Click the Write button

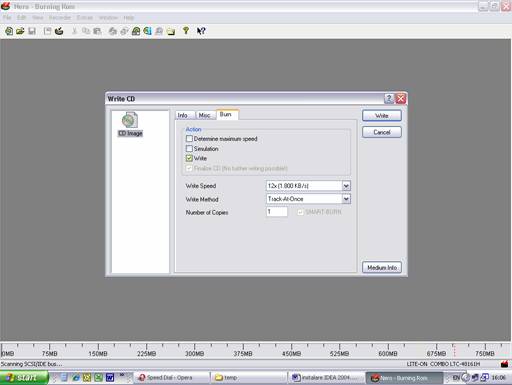(x=382, y=116)
